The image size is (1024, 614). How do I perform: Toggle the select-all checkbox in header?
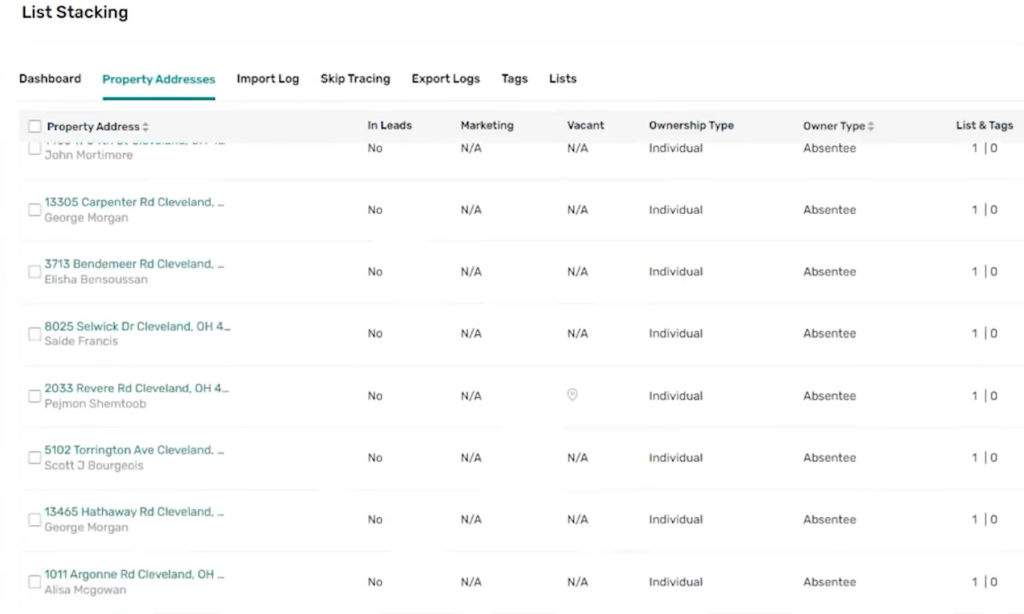[x=35, y=125]
